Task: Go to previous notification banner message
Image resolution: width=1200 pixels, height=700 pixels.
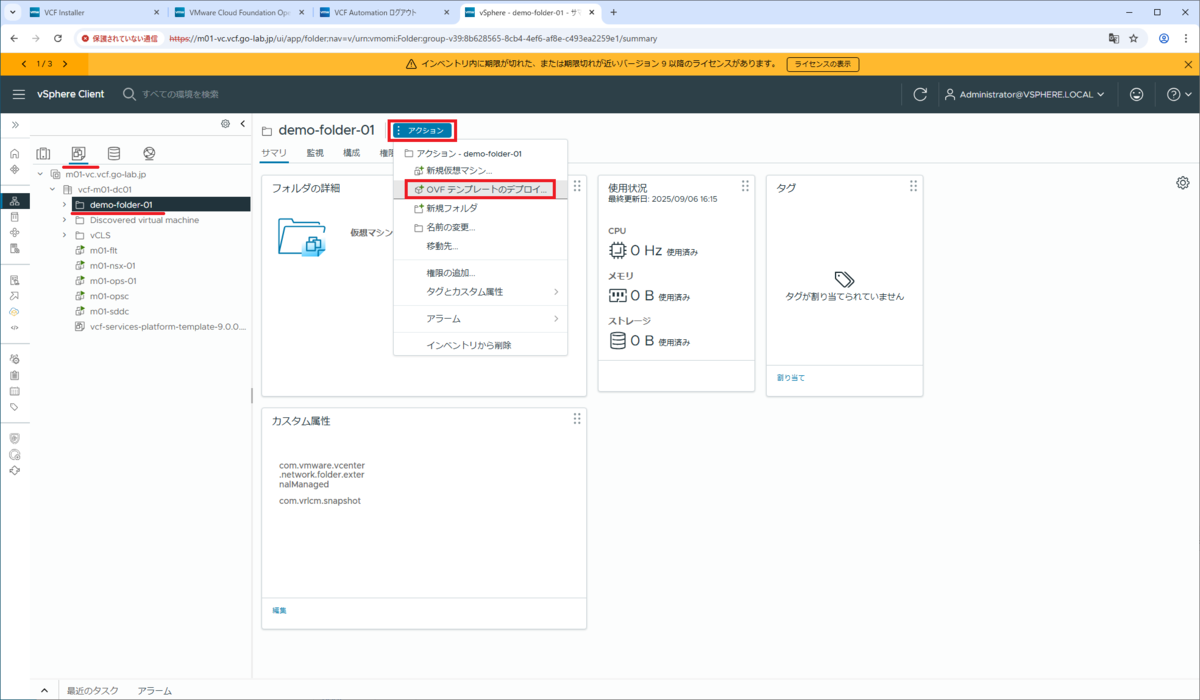Action: pyautogui.click(x=24, y=63)
